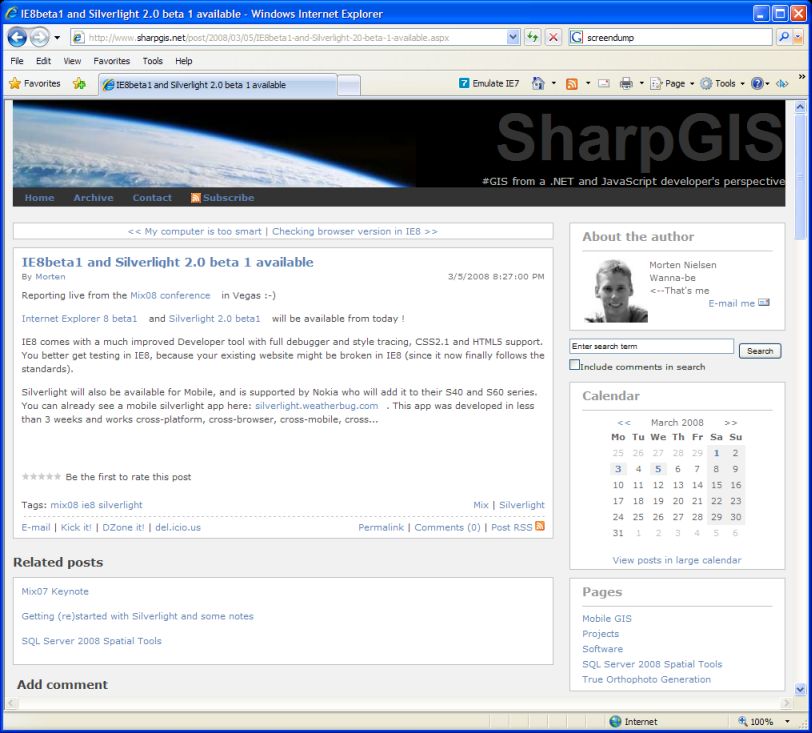Image resolution: width=812 pixels, height=733 pixels.
Task: Refresh the page with the green arrows icon
Action: pyautogui.click(x=532, y=37)
